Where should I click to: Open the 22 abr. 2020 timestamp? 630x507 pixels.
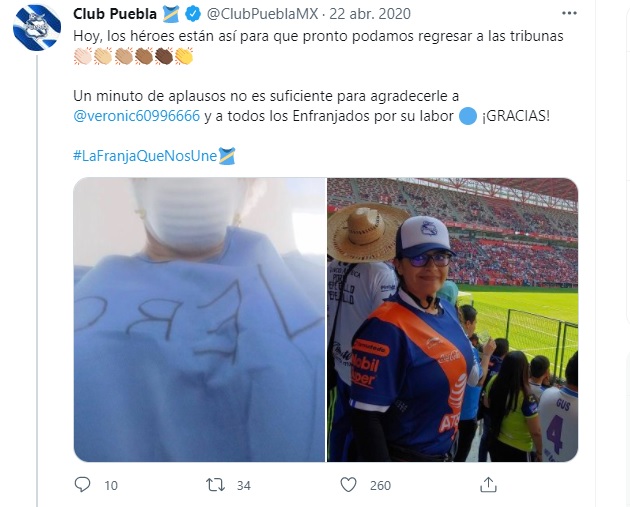370,14
